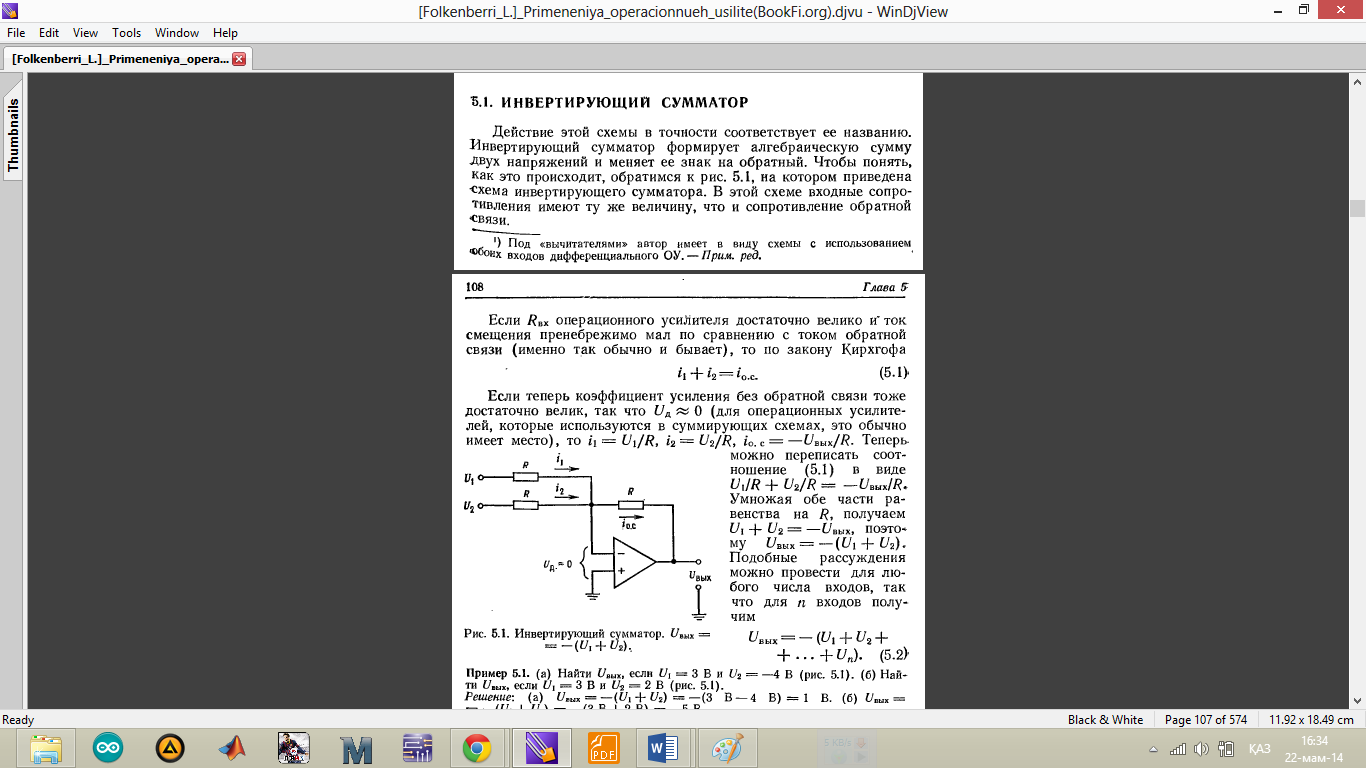The image size is (1366, 768).
Task: Switch to WinDjView taskbar icon
Action: point(541,748)
